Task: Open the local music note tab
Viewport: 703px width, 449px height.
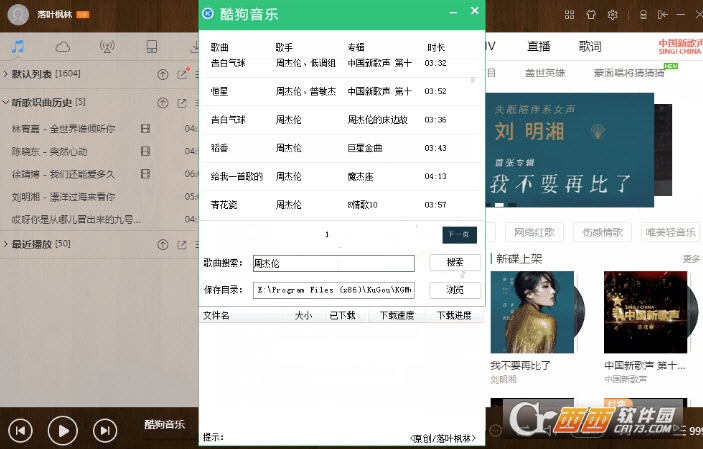Action: tap(18, 46)
